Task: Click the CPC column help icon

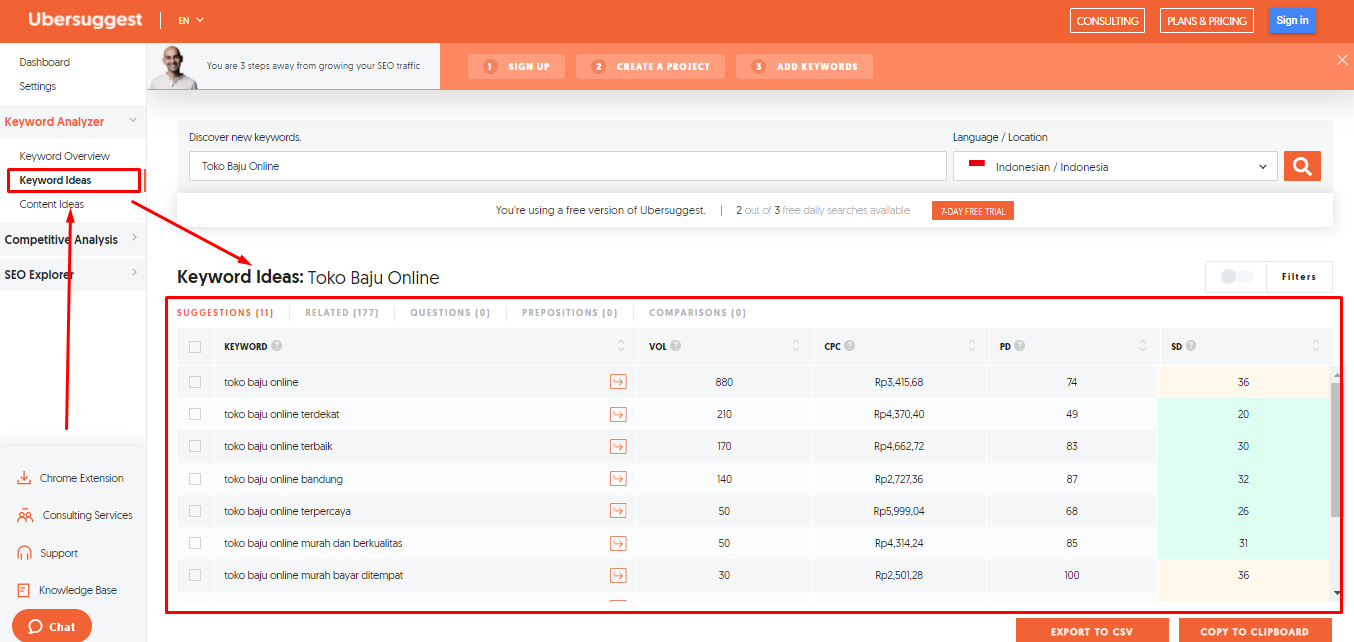Action: pyautogui.click(x=849, y=346)
